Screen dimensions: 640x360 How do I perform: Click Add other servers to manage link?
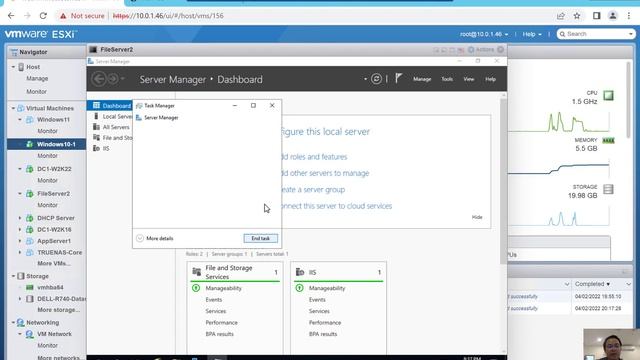[x=325, y=173]
